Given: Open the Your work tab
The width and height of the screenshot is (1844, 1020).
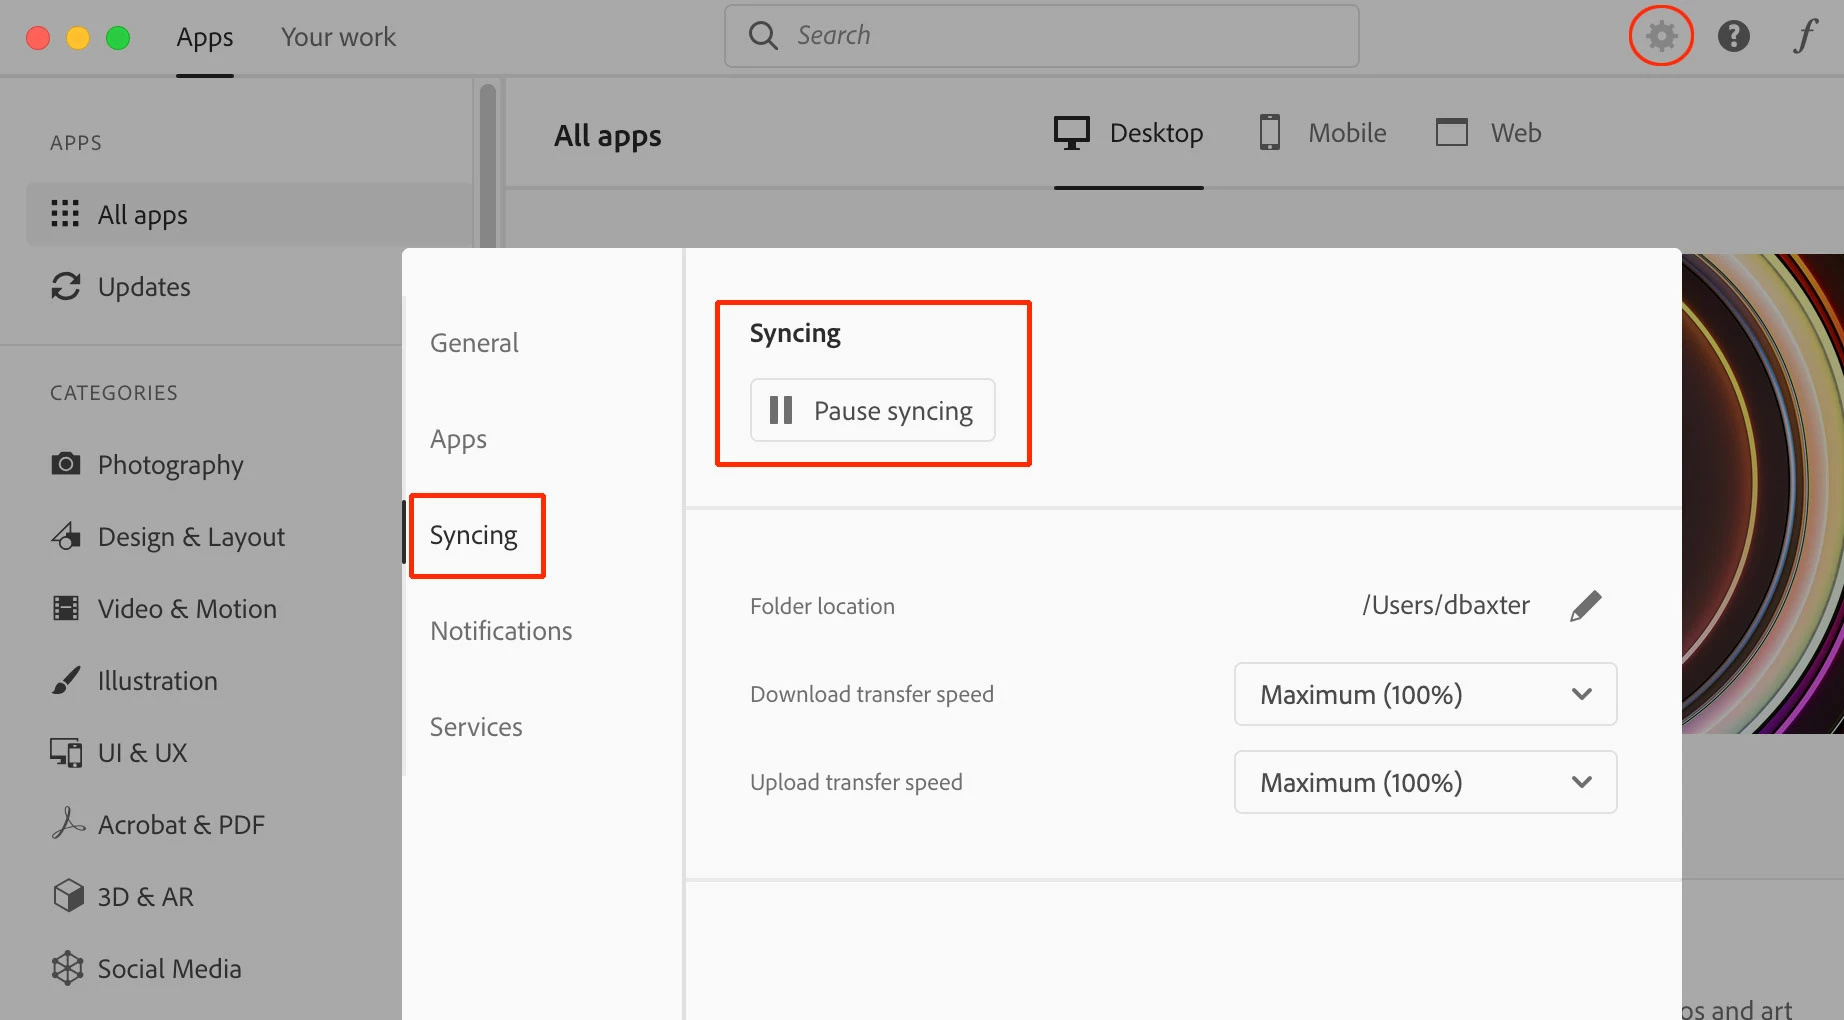Looking at the screenshot, I should tap(338, 37).
